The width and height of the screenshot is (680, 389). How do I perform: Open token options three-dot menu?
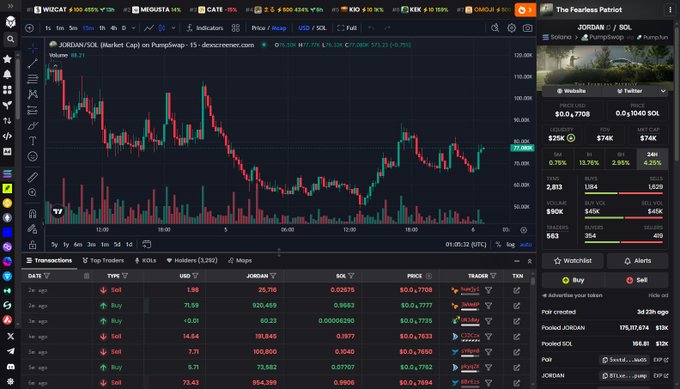(670, 10)
